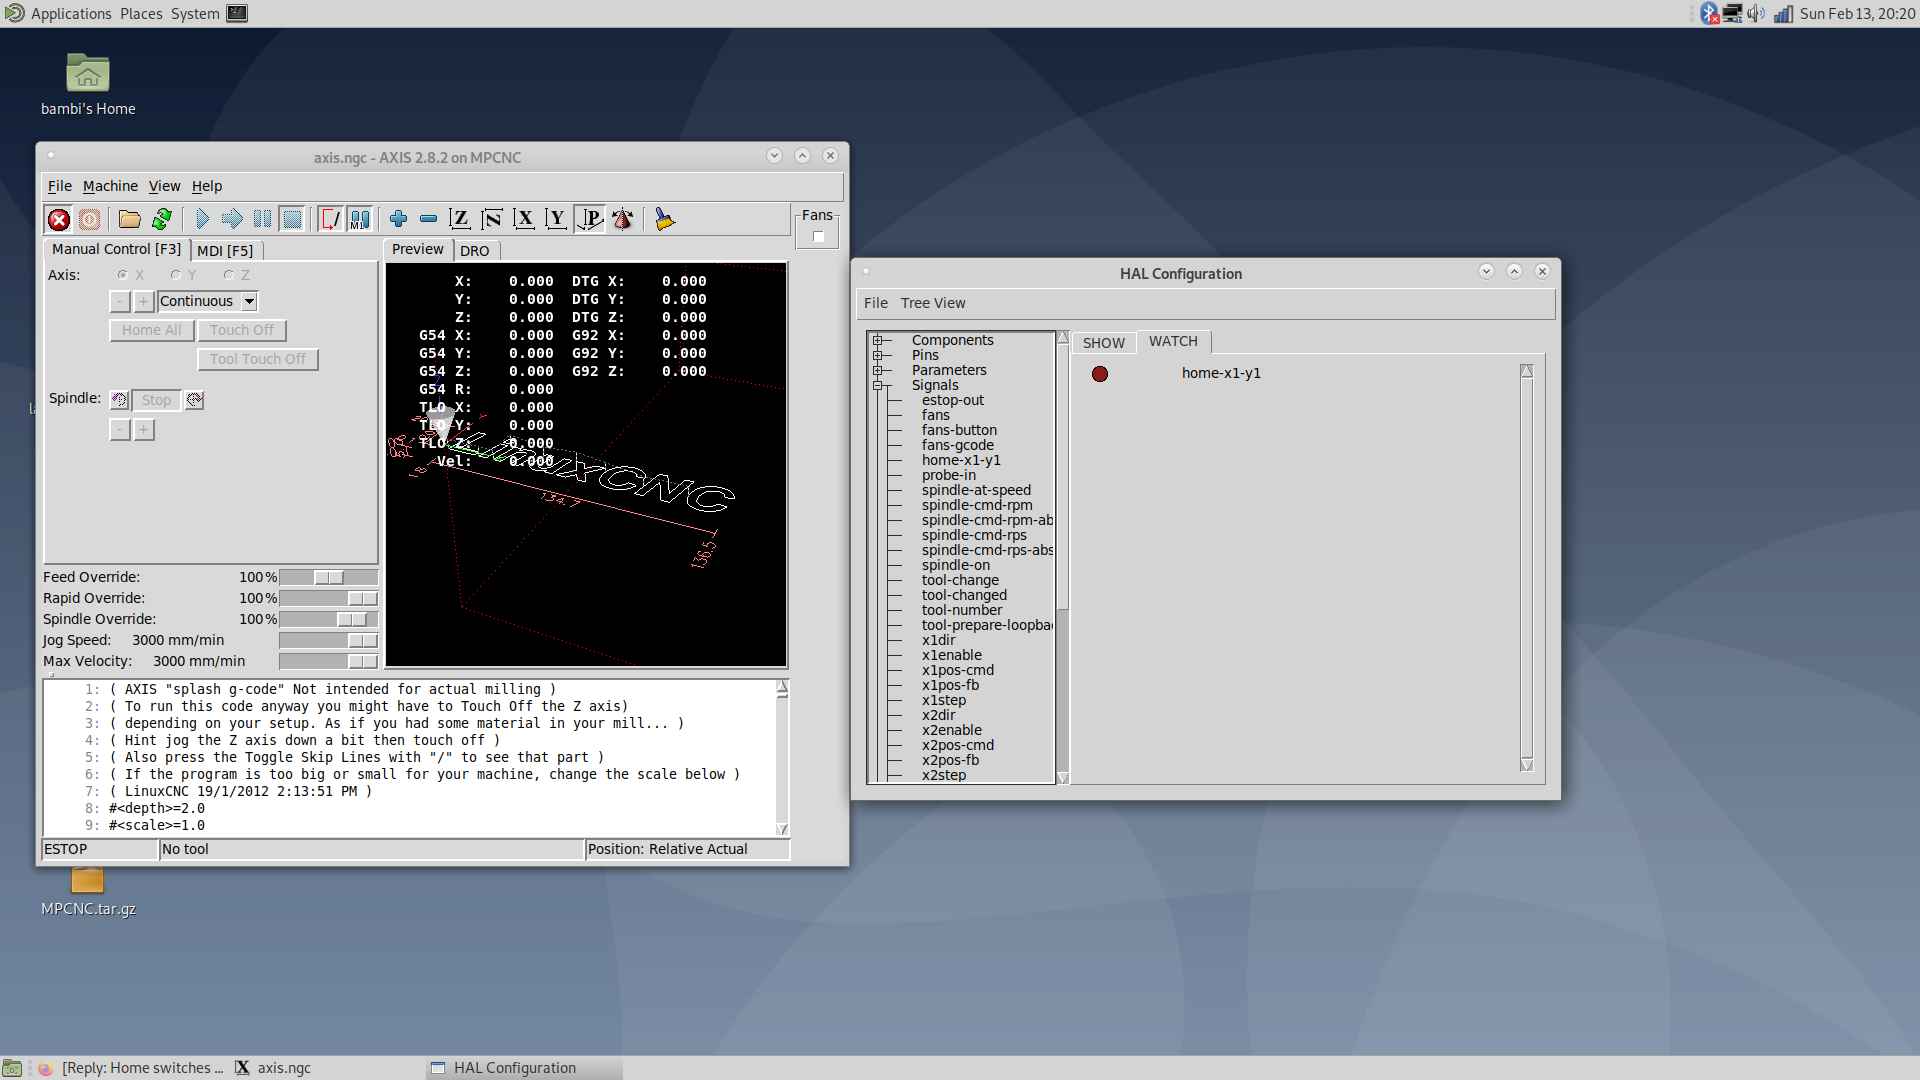Switch to Top View Z icon
1920x1080 pixels.
[459, 219]
